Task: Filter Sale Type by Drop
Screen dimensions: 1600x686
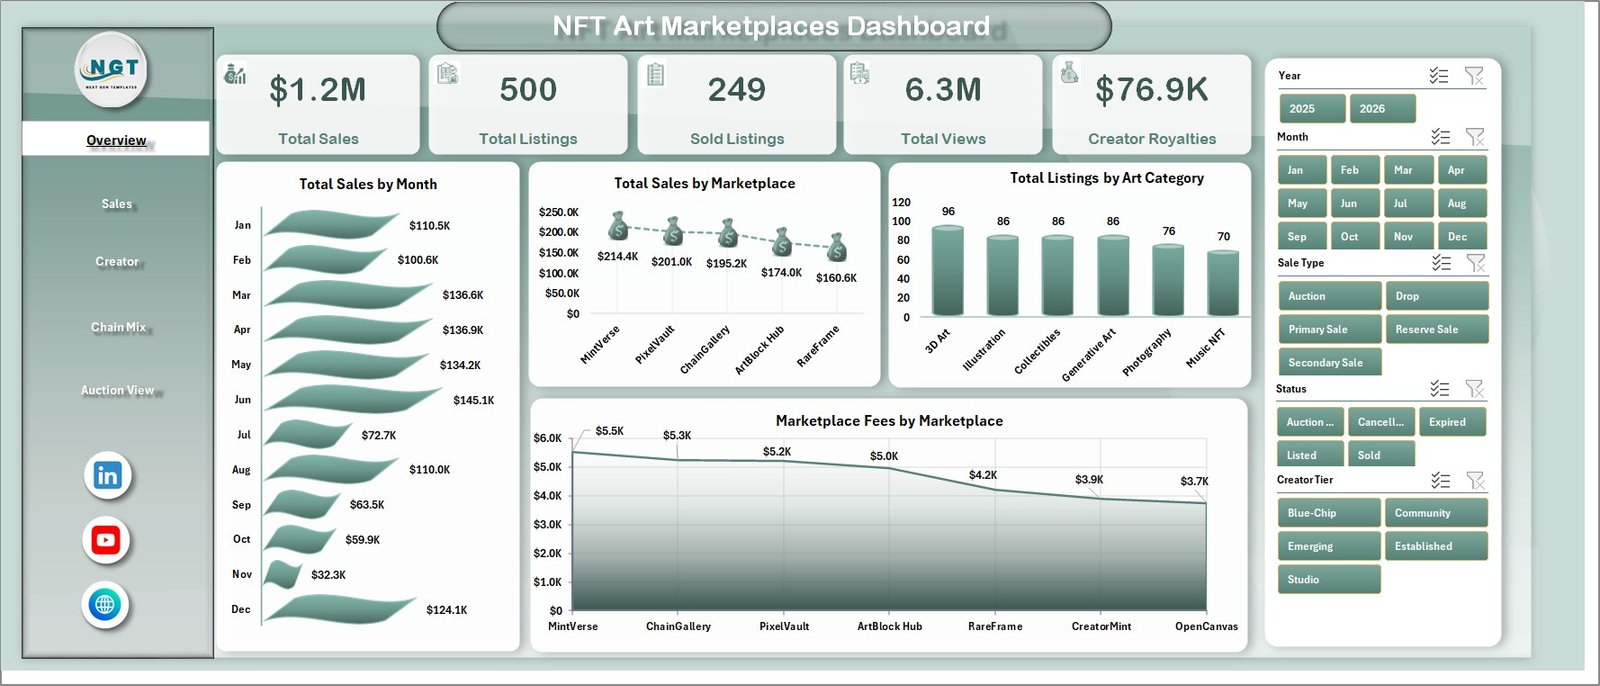Action: tap(1436, 296)
